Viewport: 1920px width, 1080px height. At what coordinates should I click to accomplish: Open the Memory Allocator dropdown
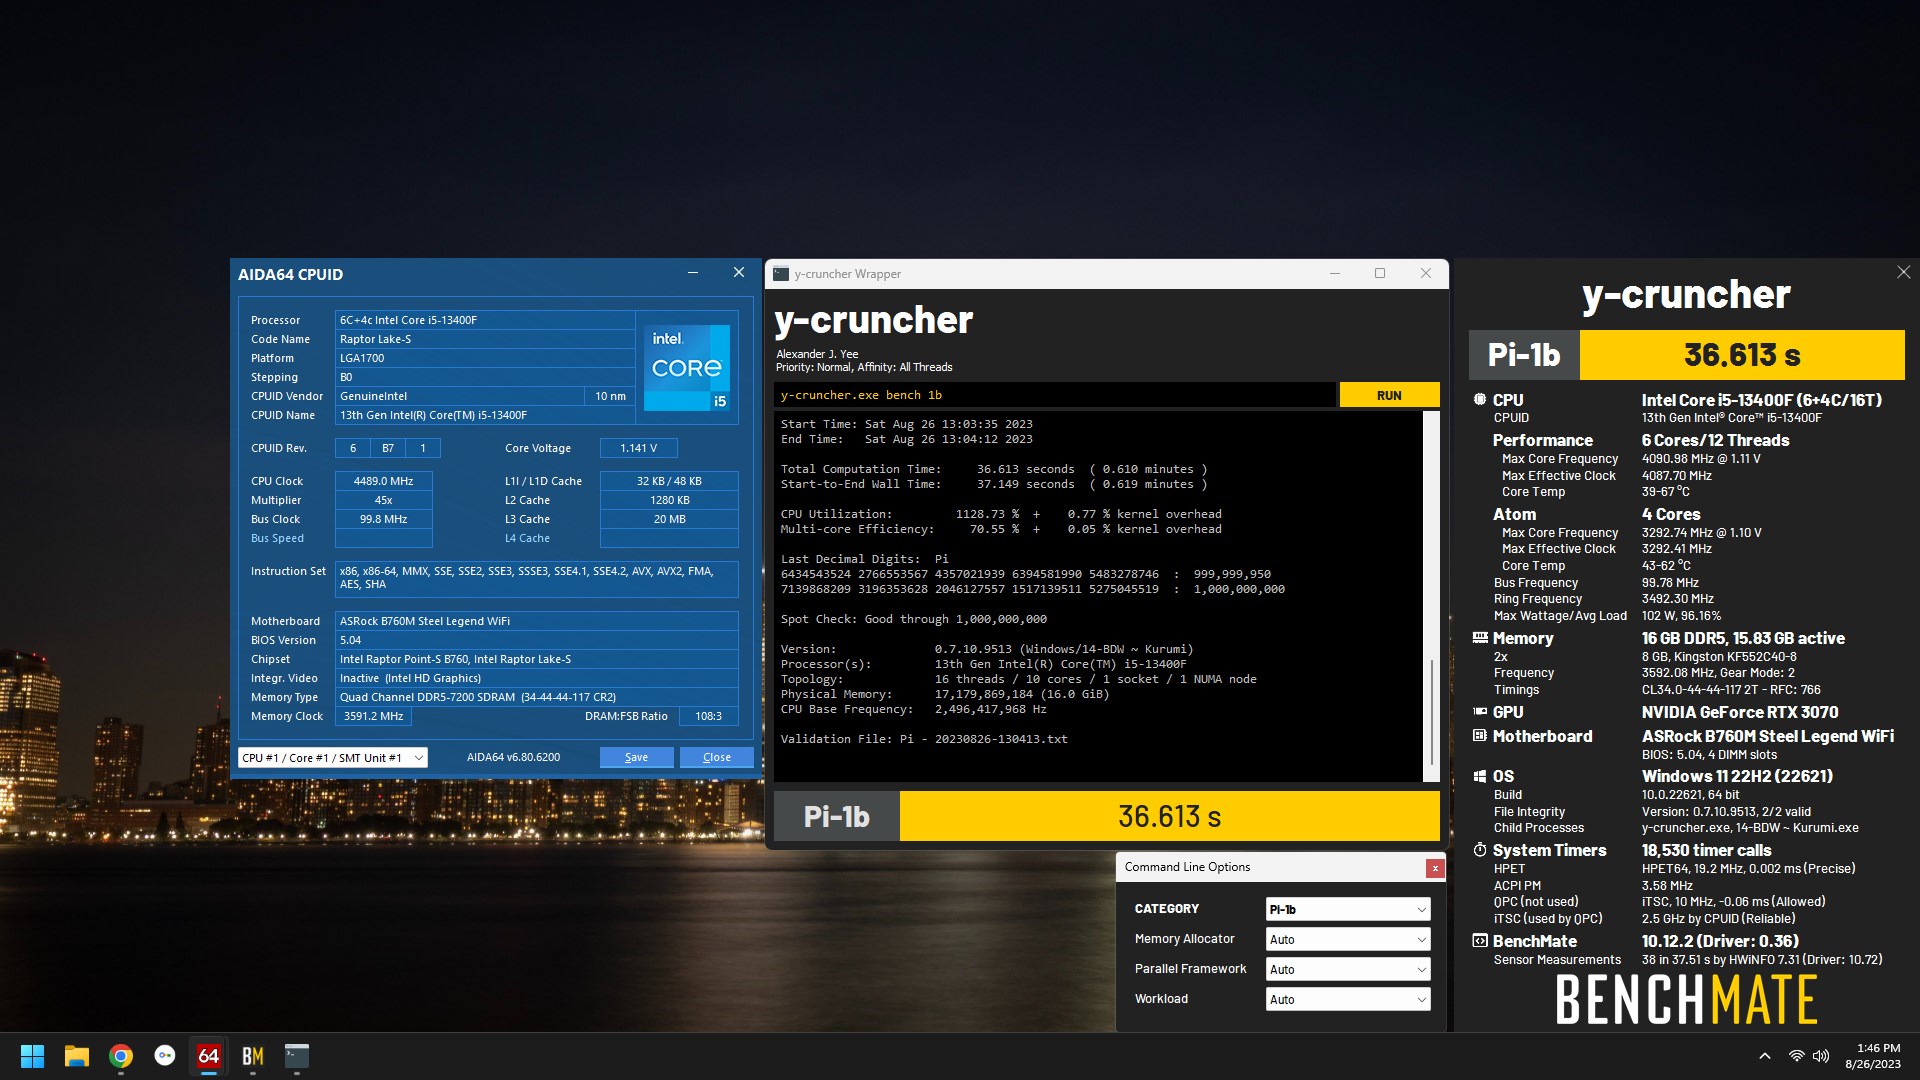click(1347, 939)
